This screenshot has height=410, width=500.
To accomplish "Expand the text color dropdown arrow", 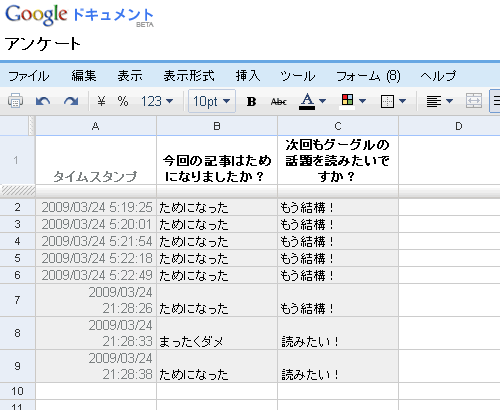I will point(322,101).
